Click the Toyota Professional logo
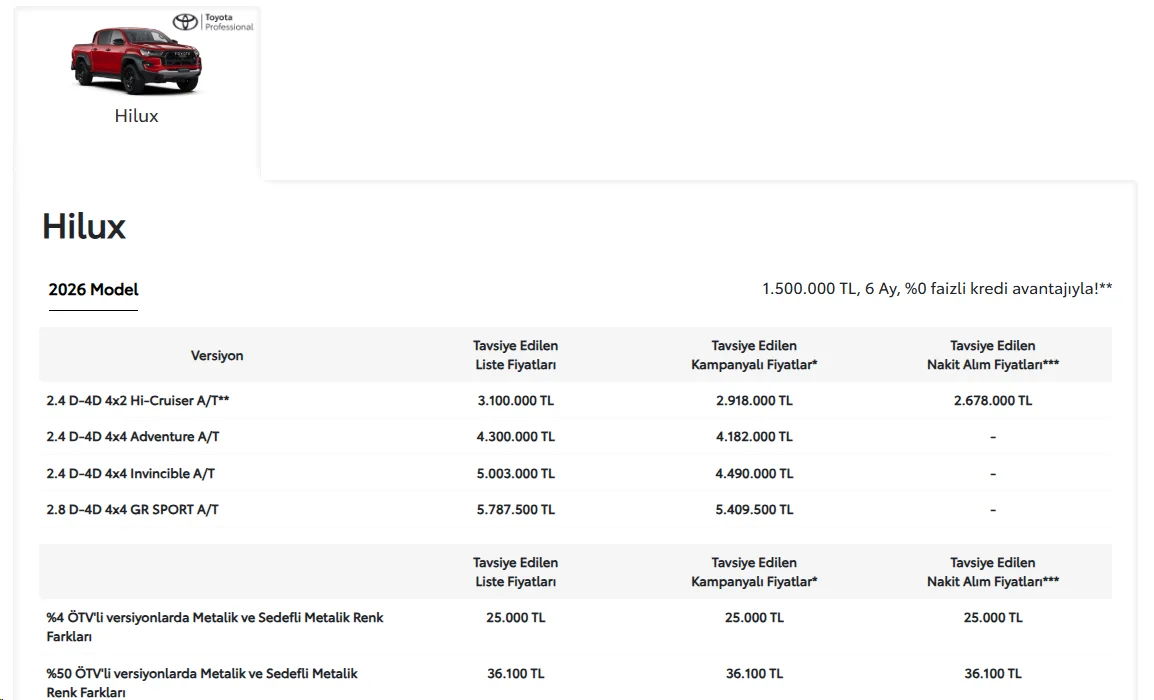Viewport: 1154px width, 700px height. [213, 22]
